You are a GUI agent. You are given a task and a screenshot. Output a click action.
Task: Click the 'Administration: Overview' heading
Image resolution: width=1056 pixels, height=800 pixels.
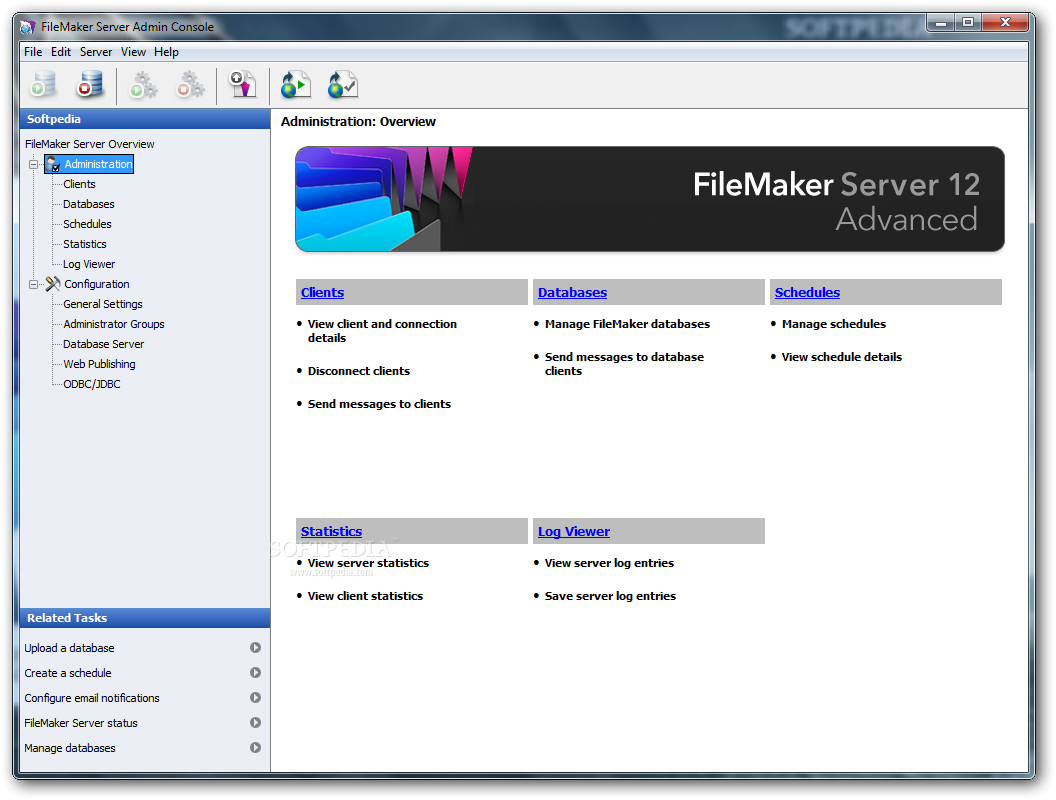(x=358, y=122)
